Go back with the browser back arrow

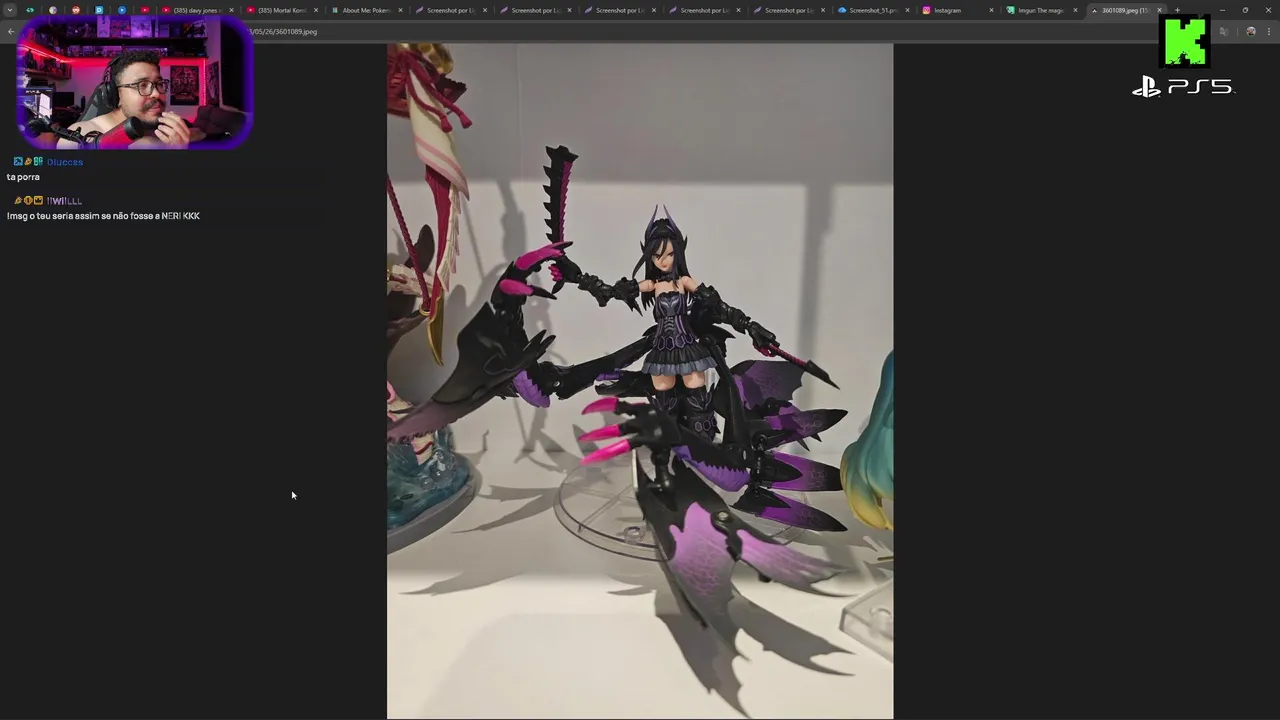tap(10, 31)
